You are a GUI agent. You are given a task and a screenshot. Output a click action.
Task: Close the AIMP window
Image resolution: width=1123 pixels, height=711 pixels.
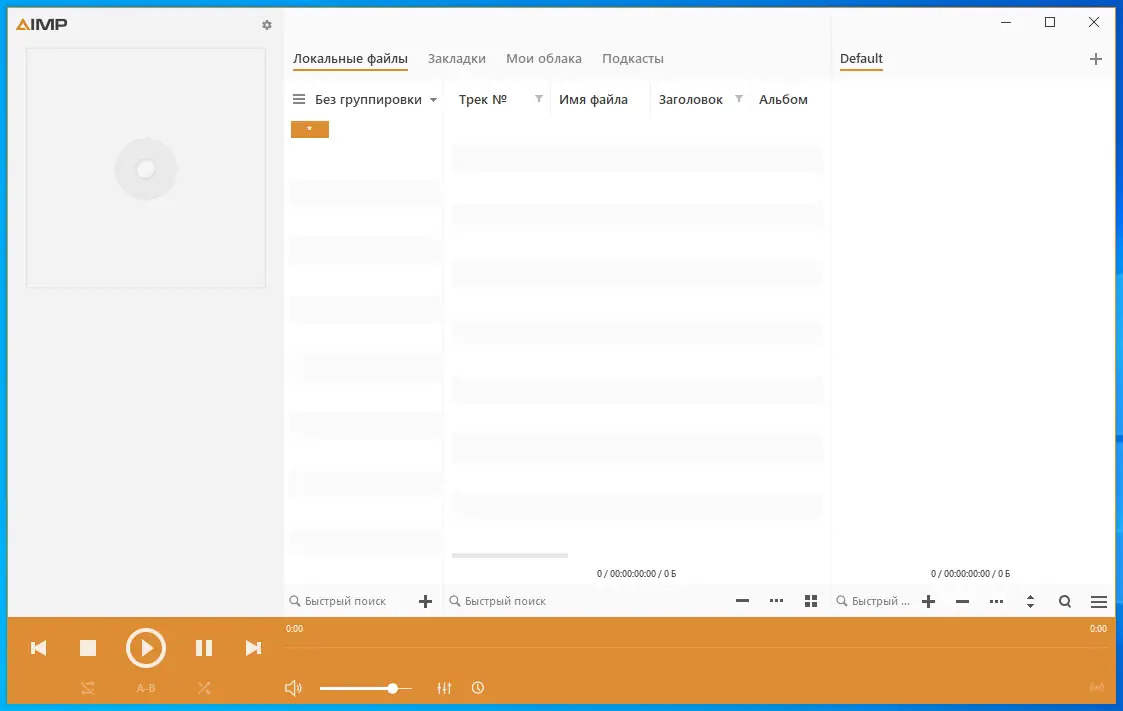click(x=1094, y=23)
